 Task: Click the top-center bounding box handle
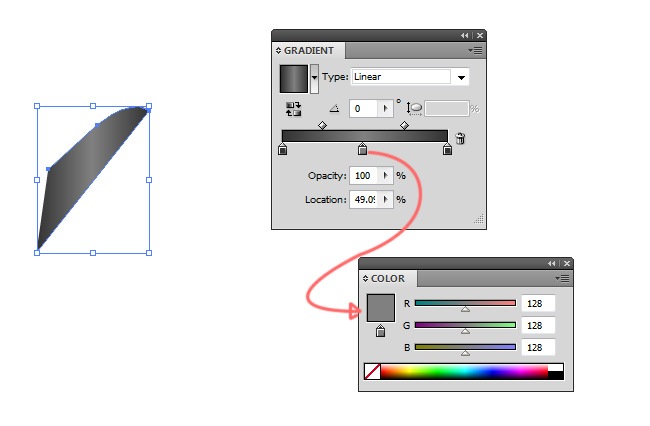tap(93, 106)
